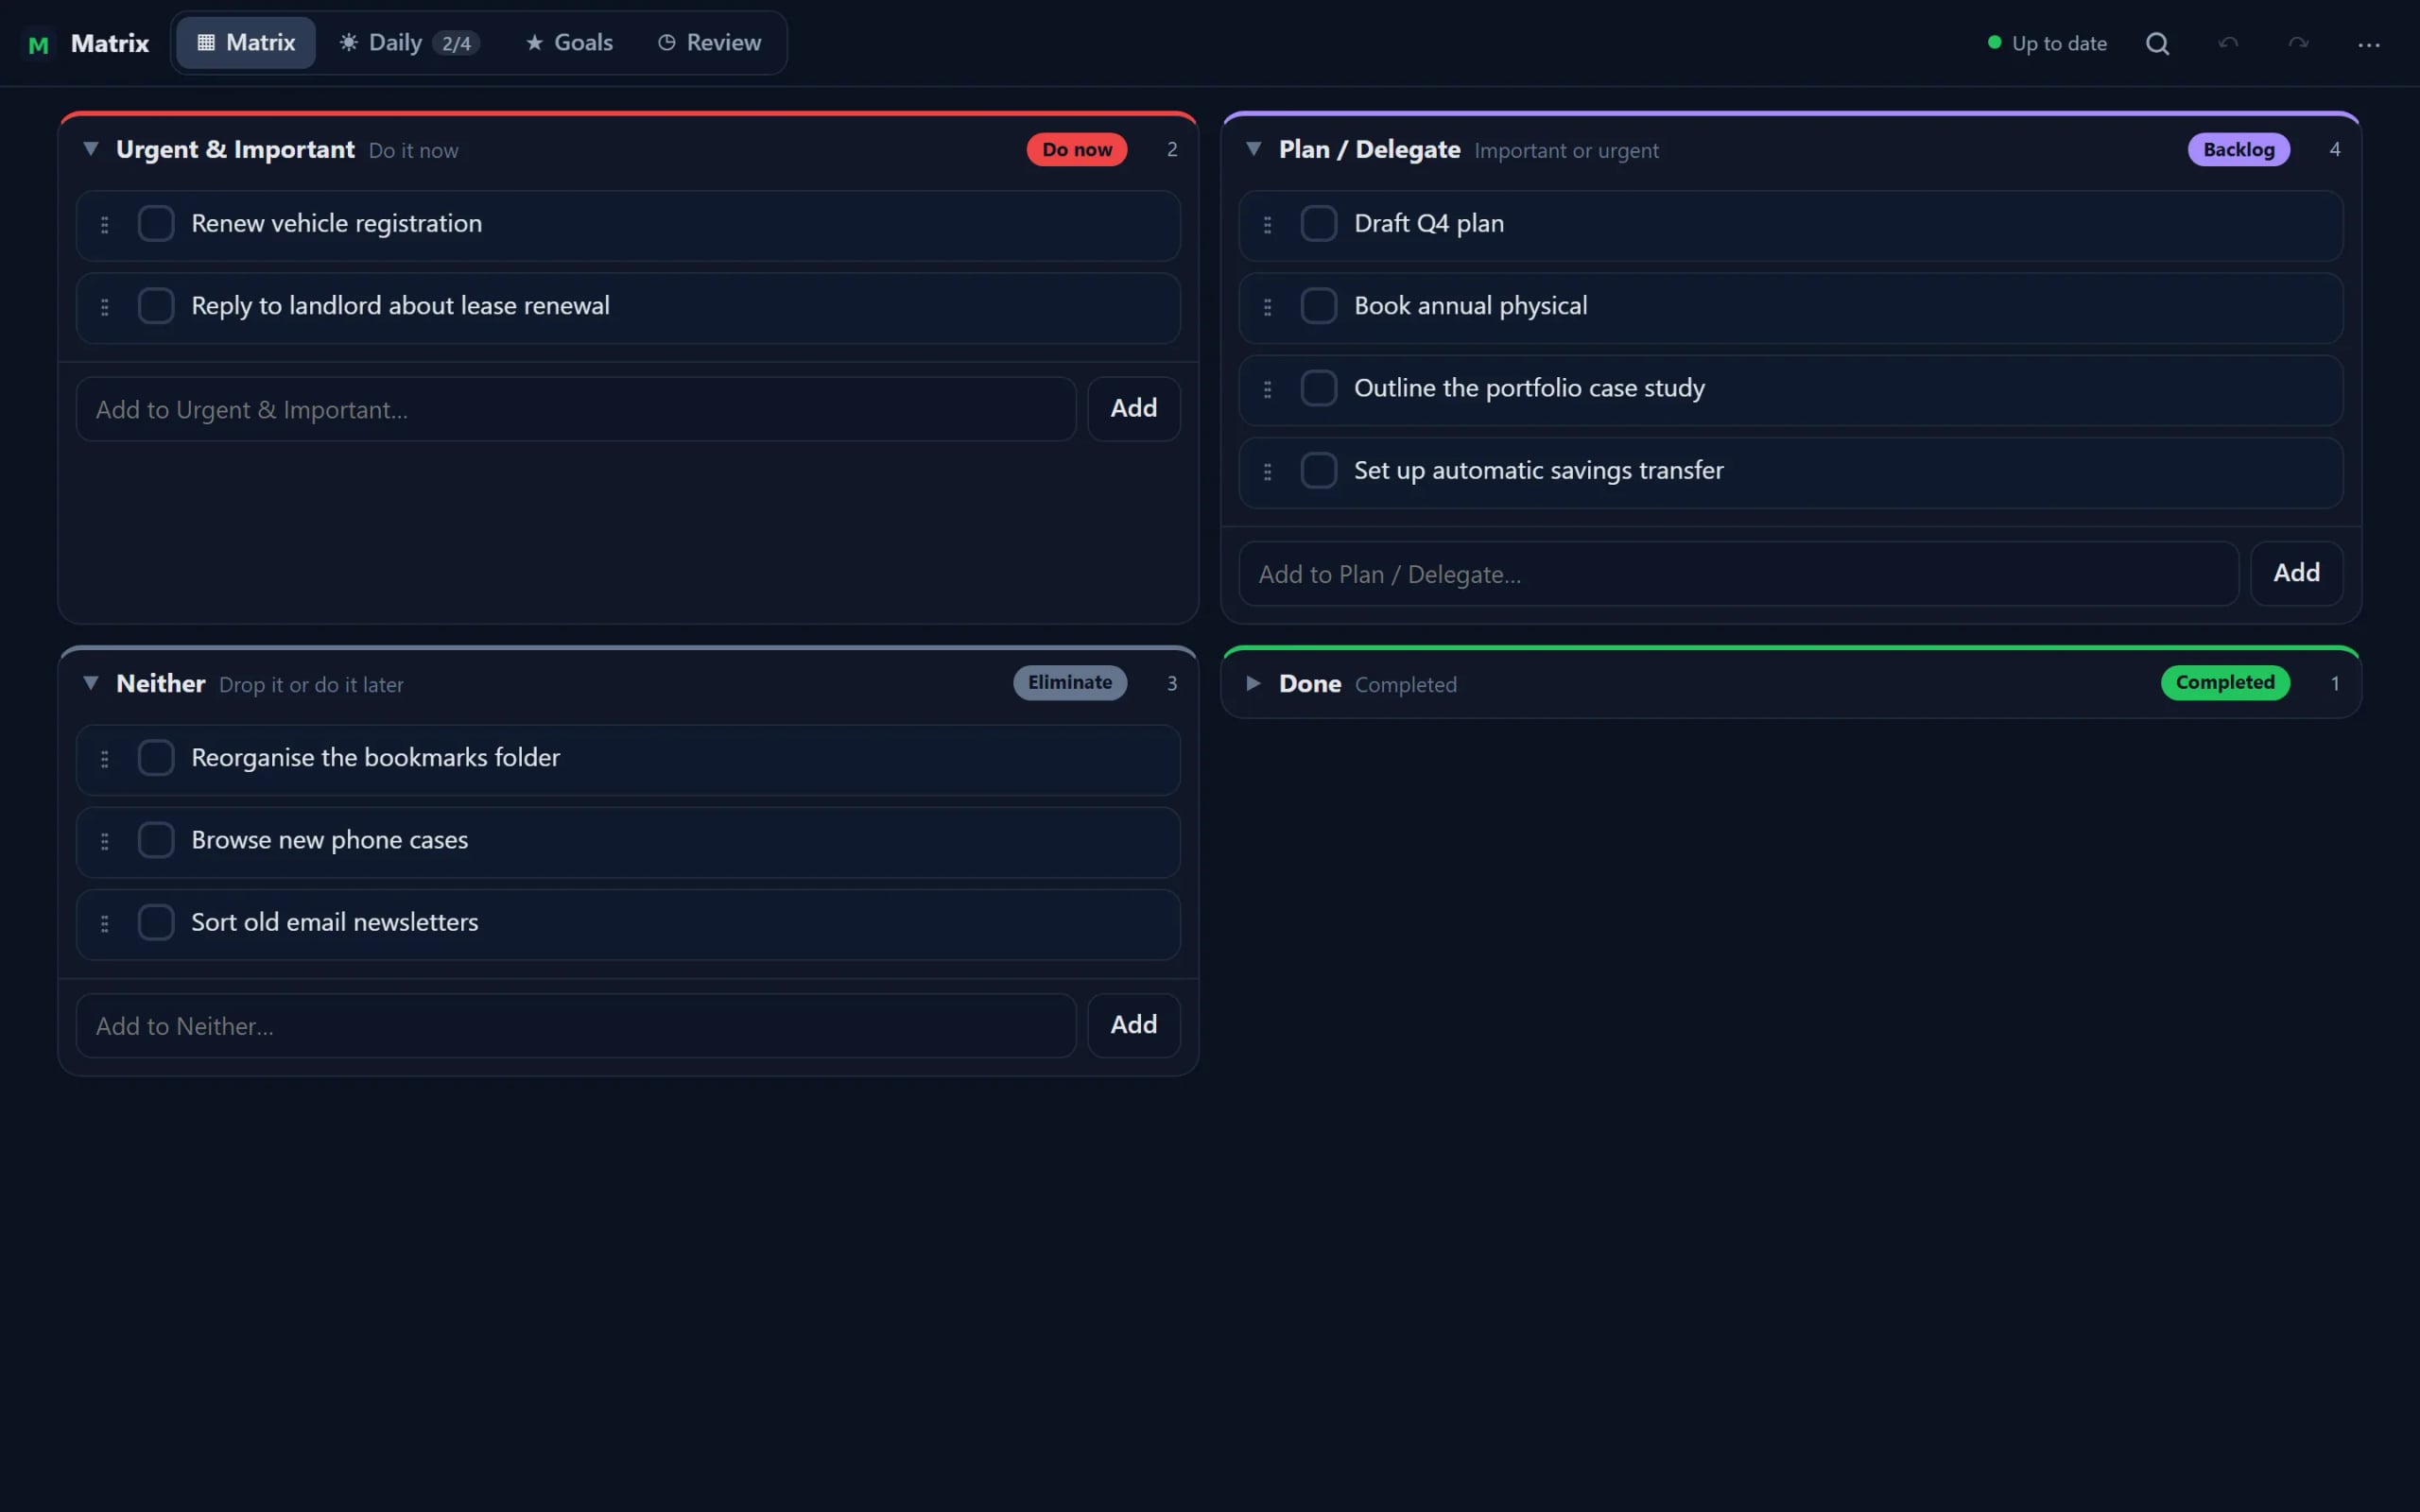
Task: Focus the Add to Plan / Delegate field
Action: click(x=1738, y=574)
